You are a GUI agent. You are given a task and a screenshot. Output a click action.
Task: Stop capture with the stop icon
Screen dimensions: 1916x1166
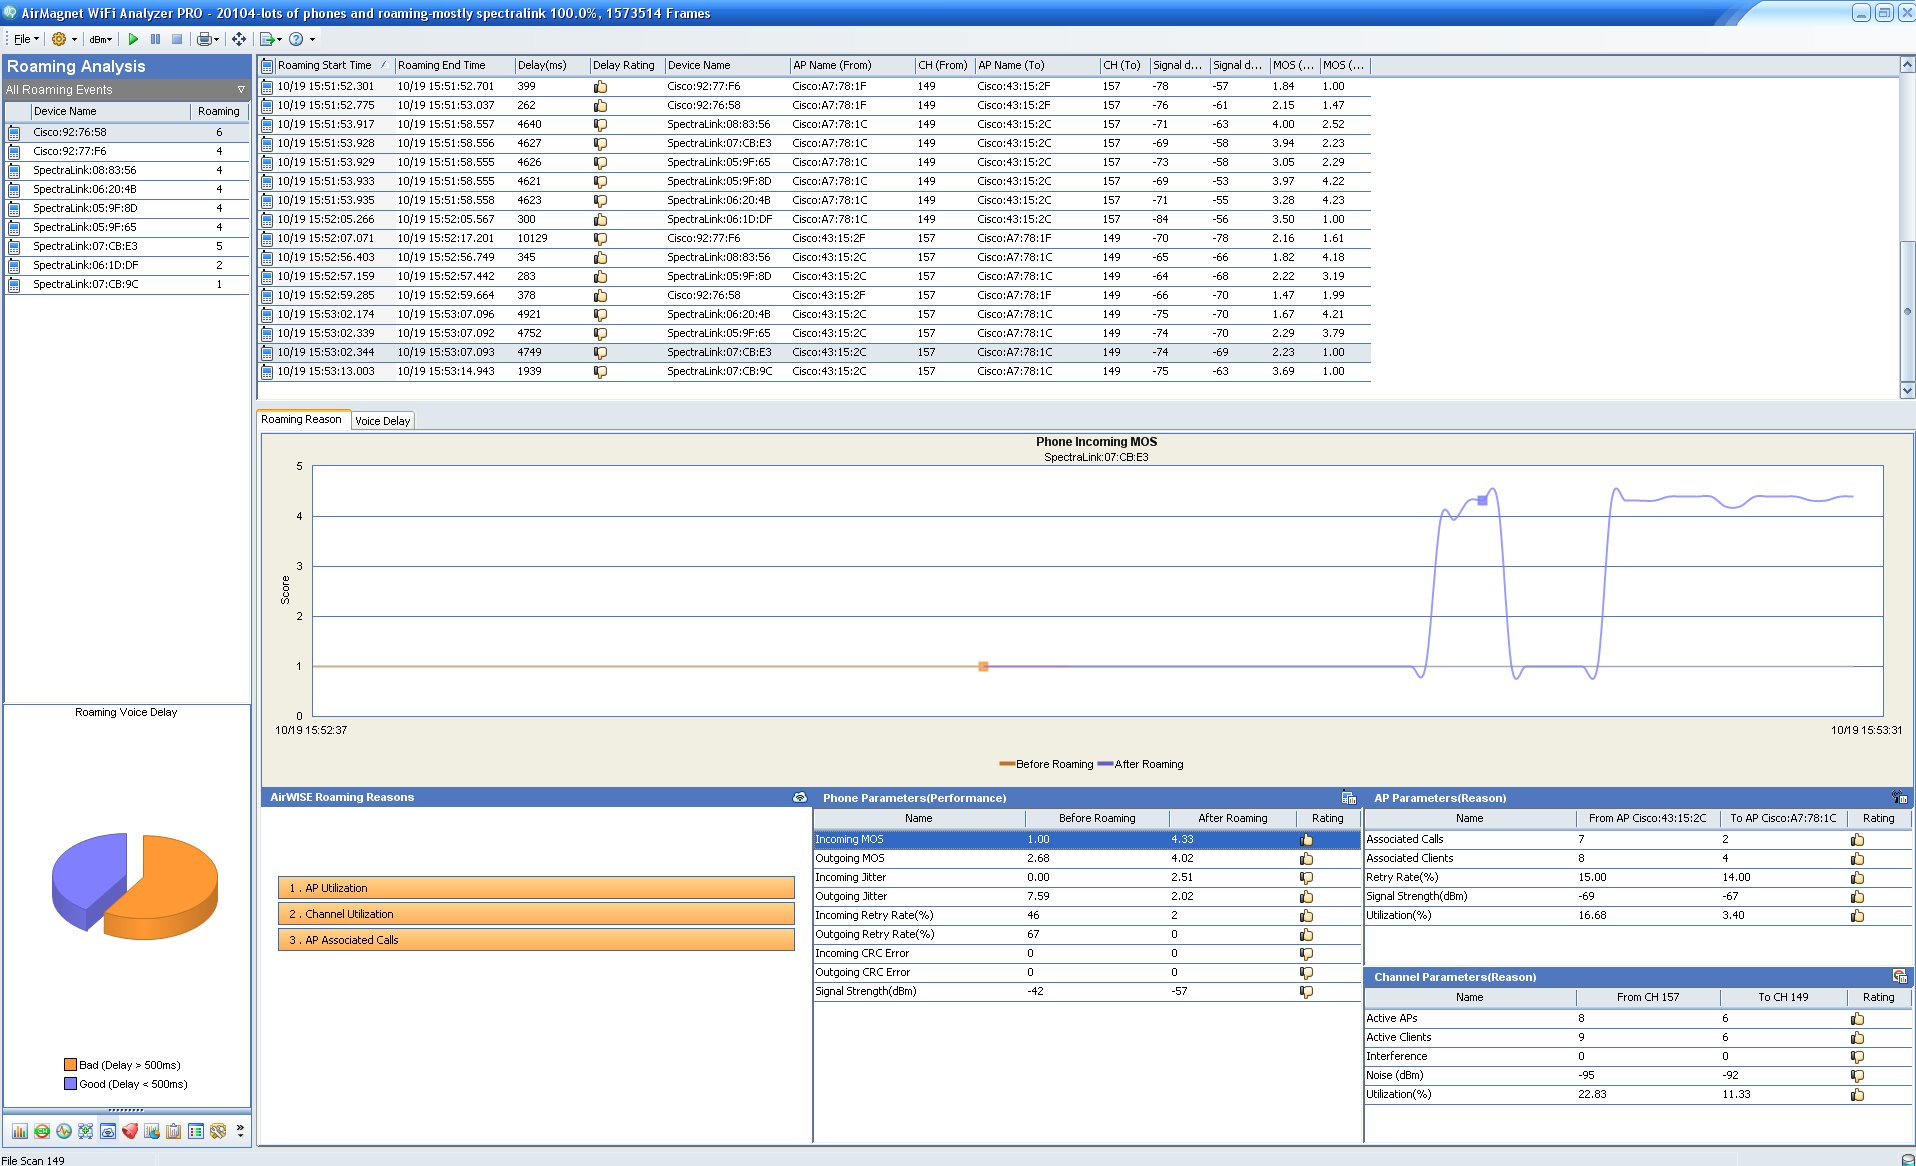click(x=177, y=39)
